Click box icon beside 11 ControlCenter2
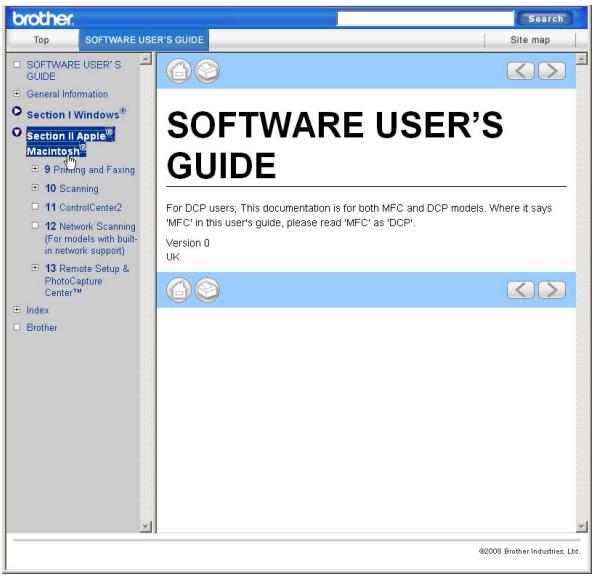Screen dimensions: 596x576 [35, 206]
